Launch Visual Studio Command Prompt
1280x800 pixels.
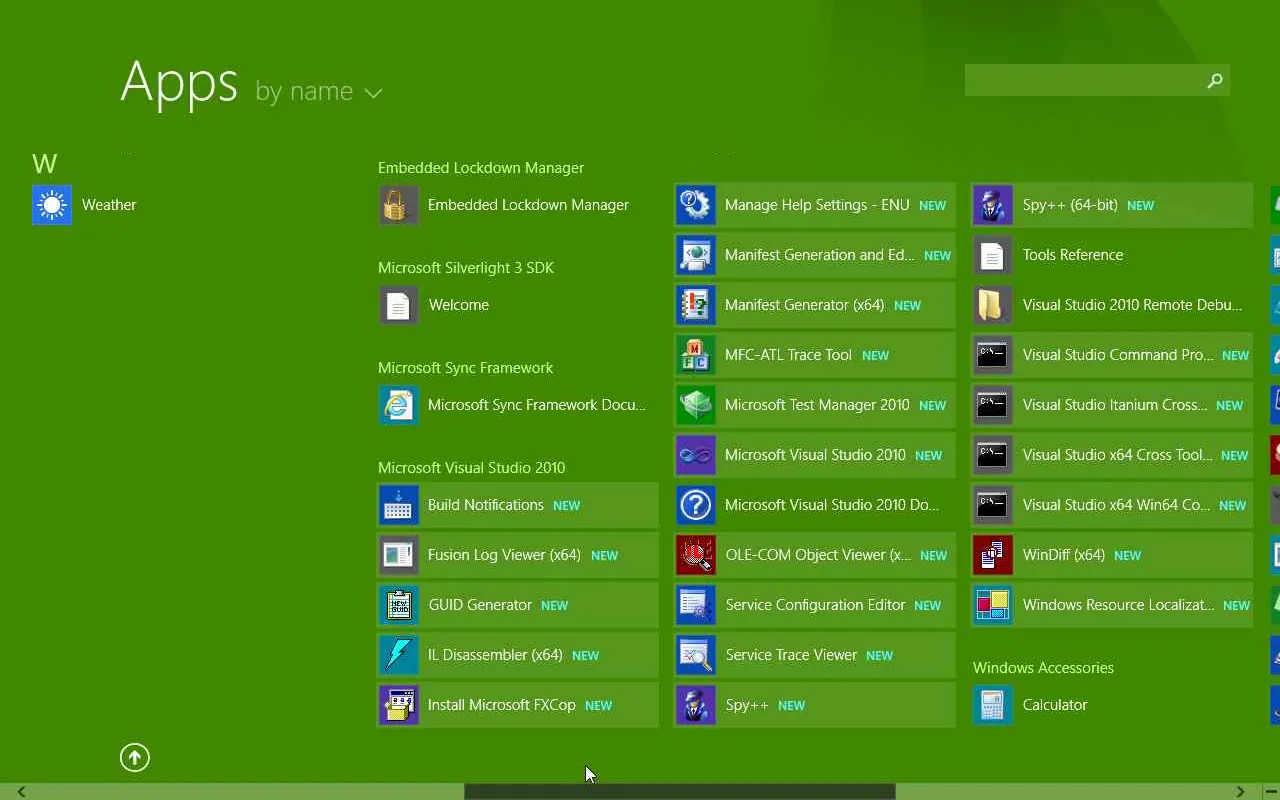[1112, 355]
